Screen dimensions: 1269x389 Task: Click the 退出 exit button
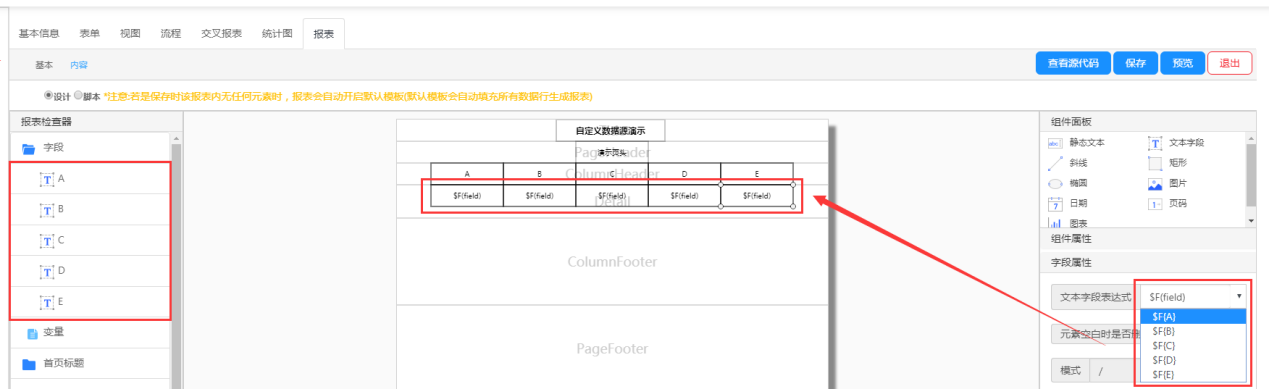[x=1229, y=63]
